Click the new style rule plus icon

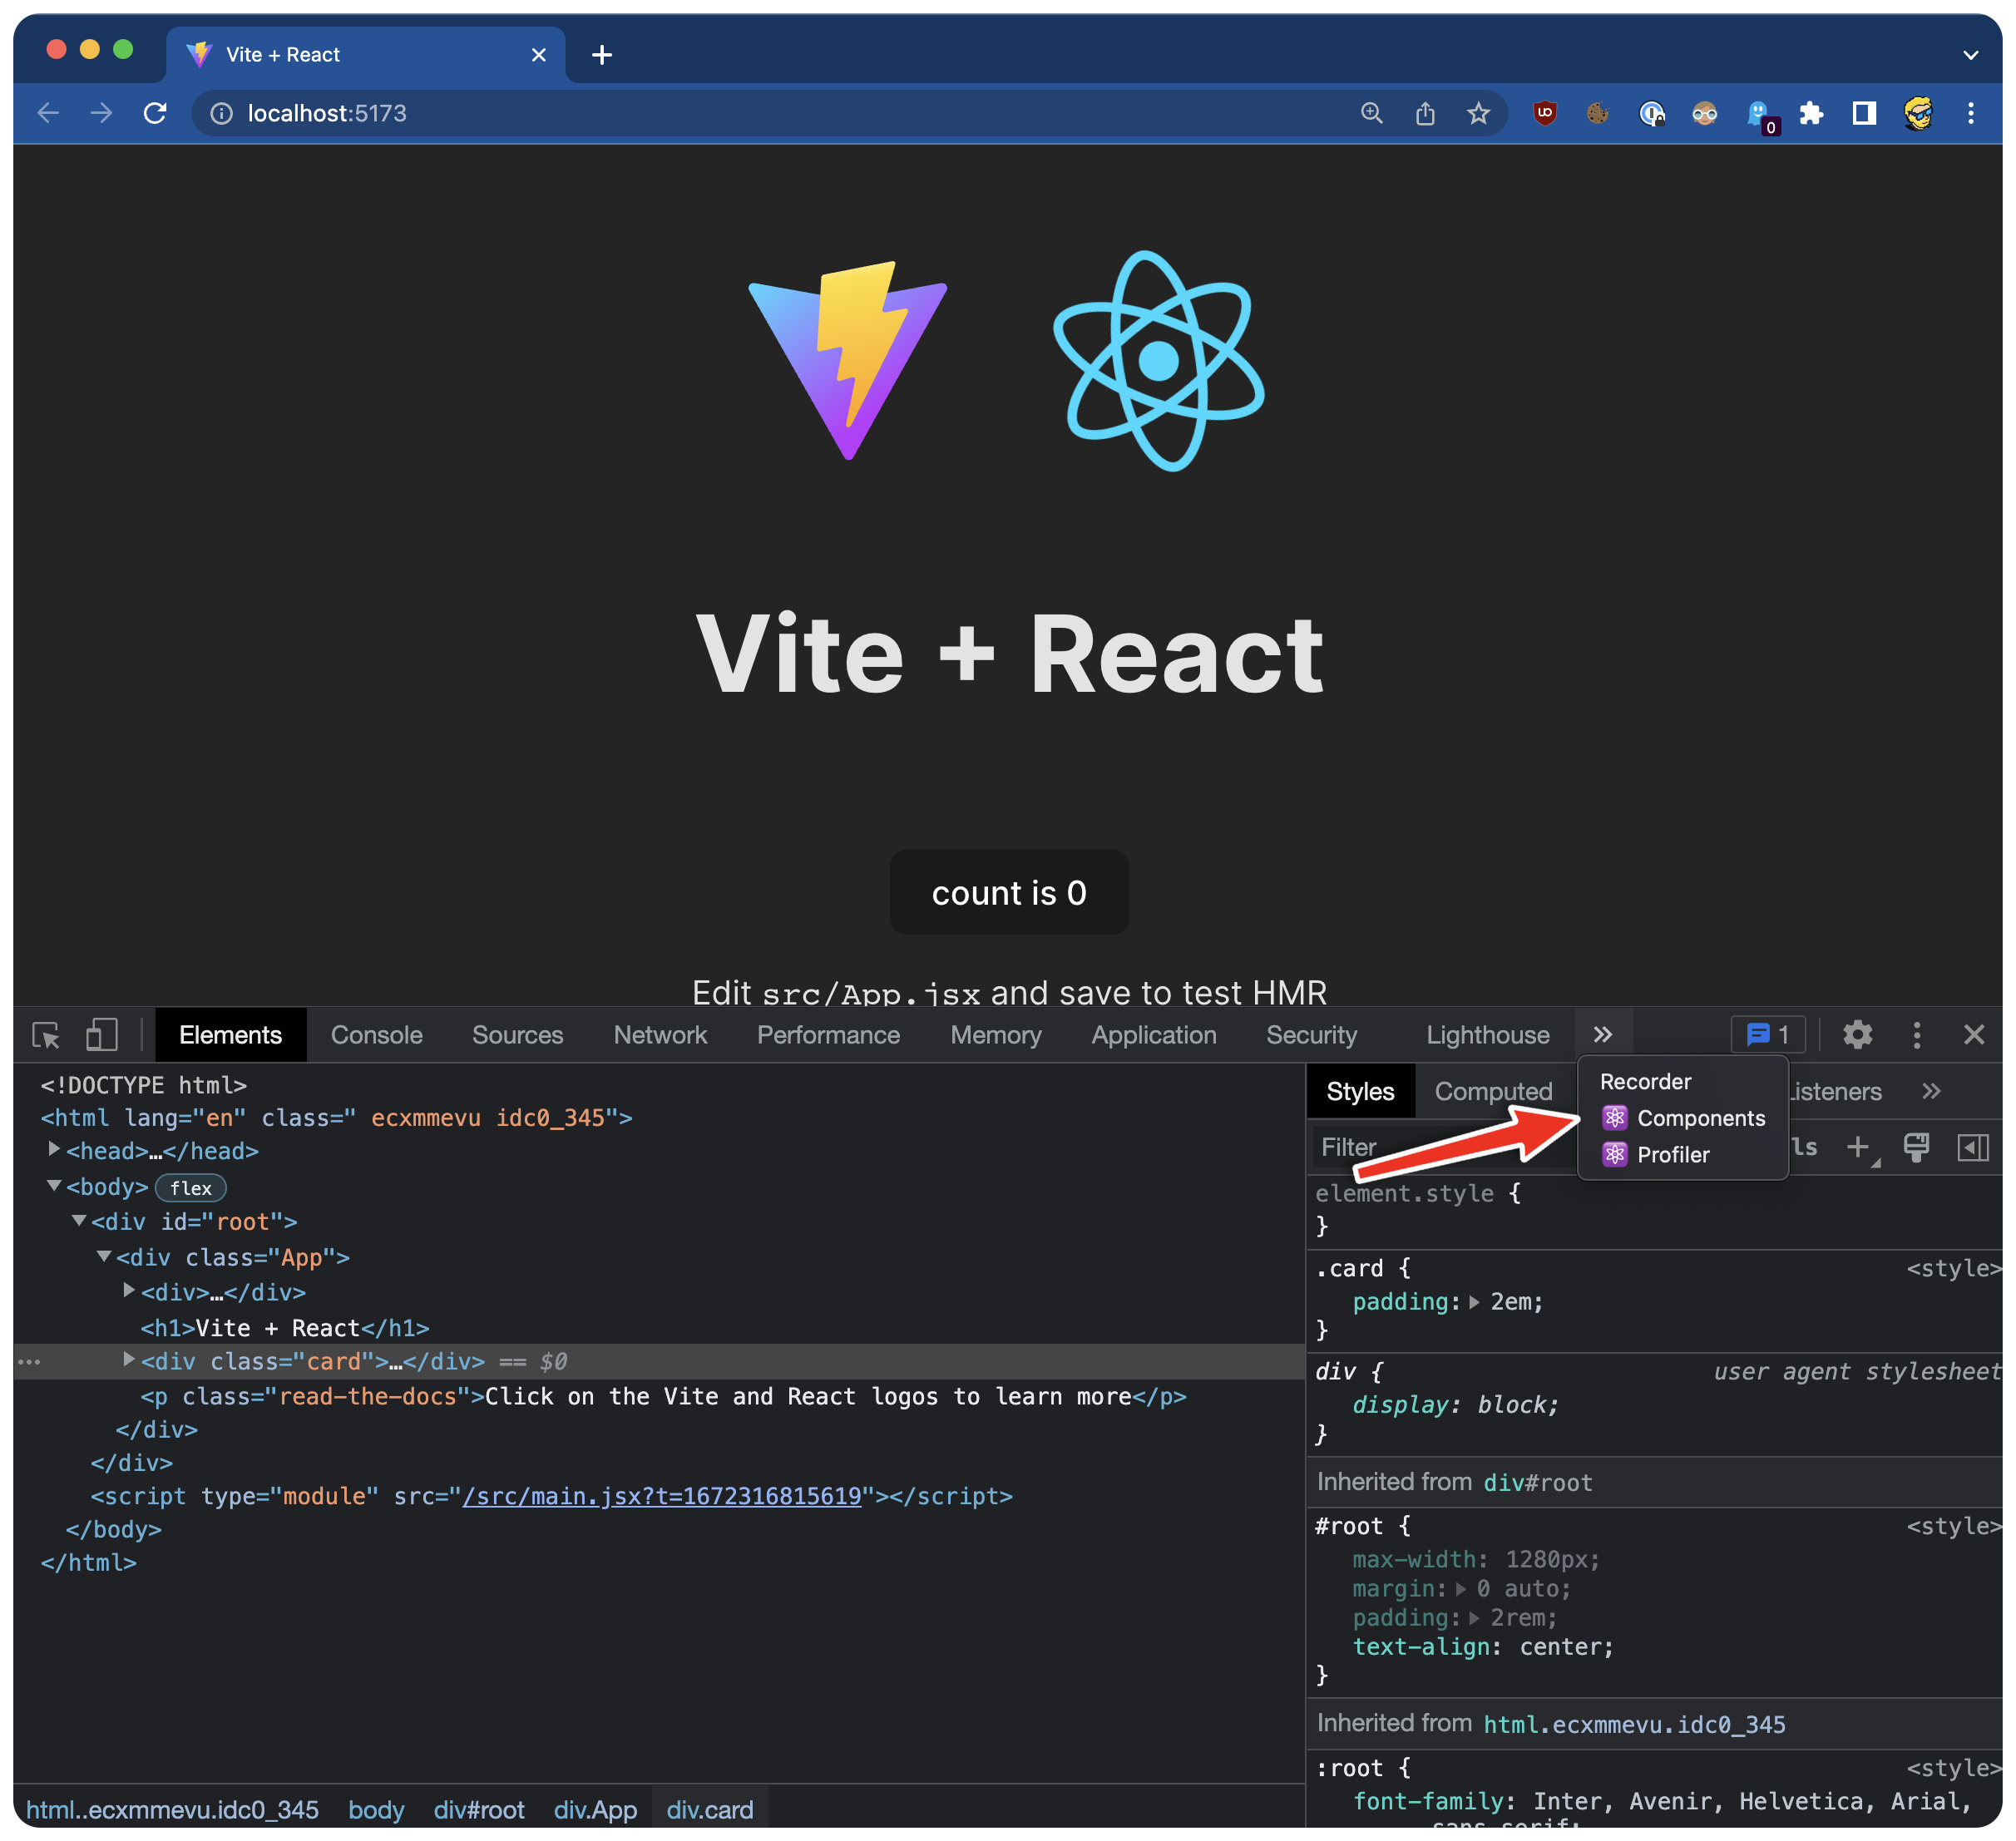1857,1147
